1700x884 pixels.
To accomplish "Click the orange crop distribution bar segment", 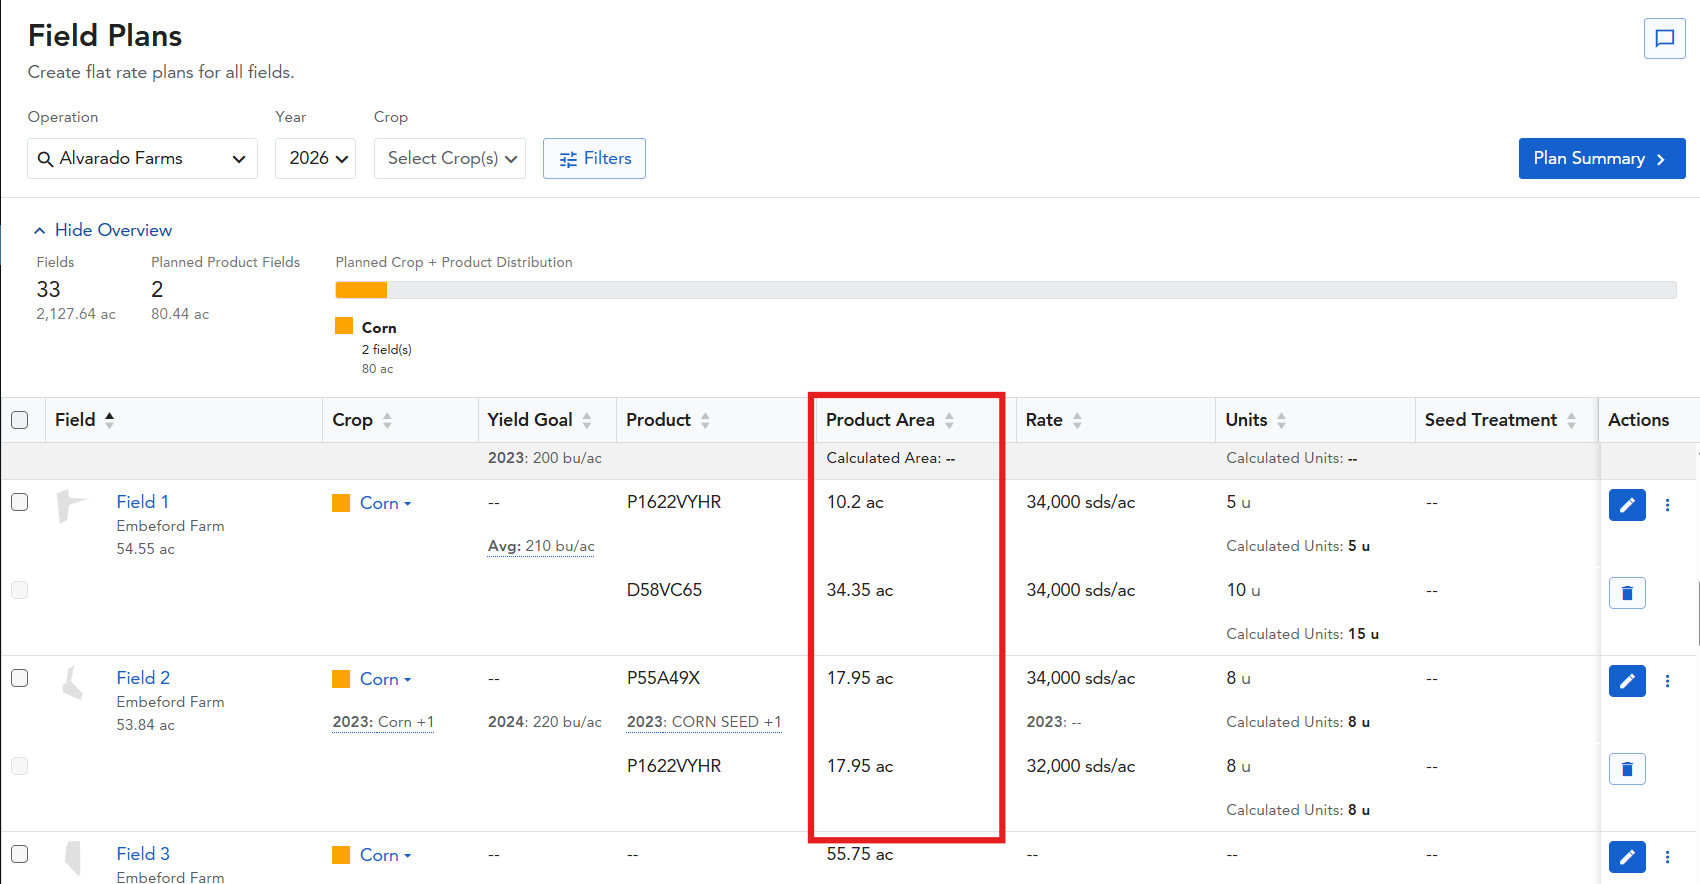I will (x=361, y=290).
